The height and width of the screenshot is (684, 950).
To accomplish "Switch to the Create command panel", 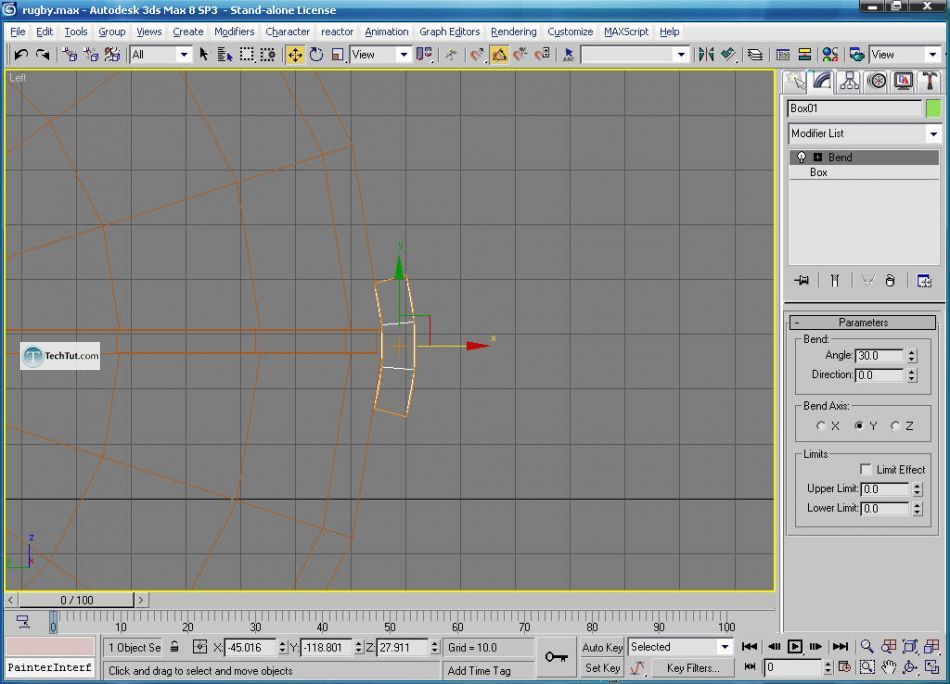I will click(x=795, y=81).
